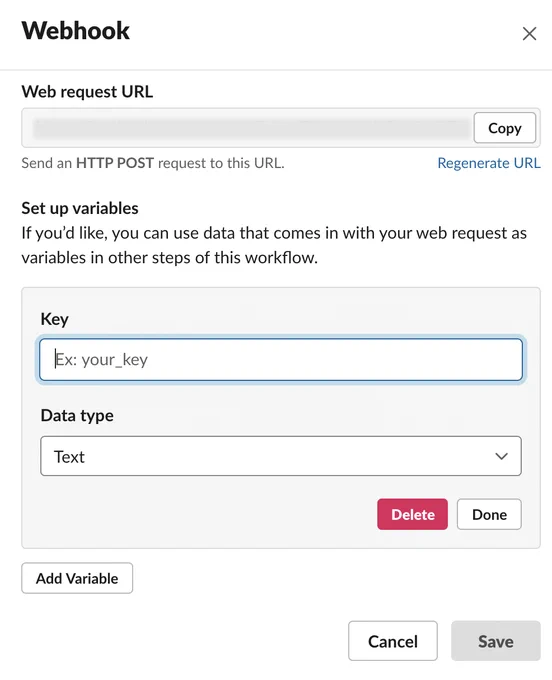Delete this variable

(x=412, y=514)
